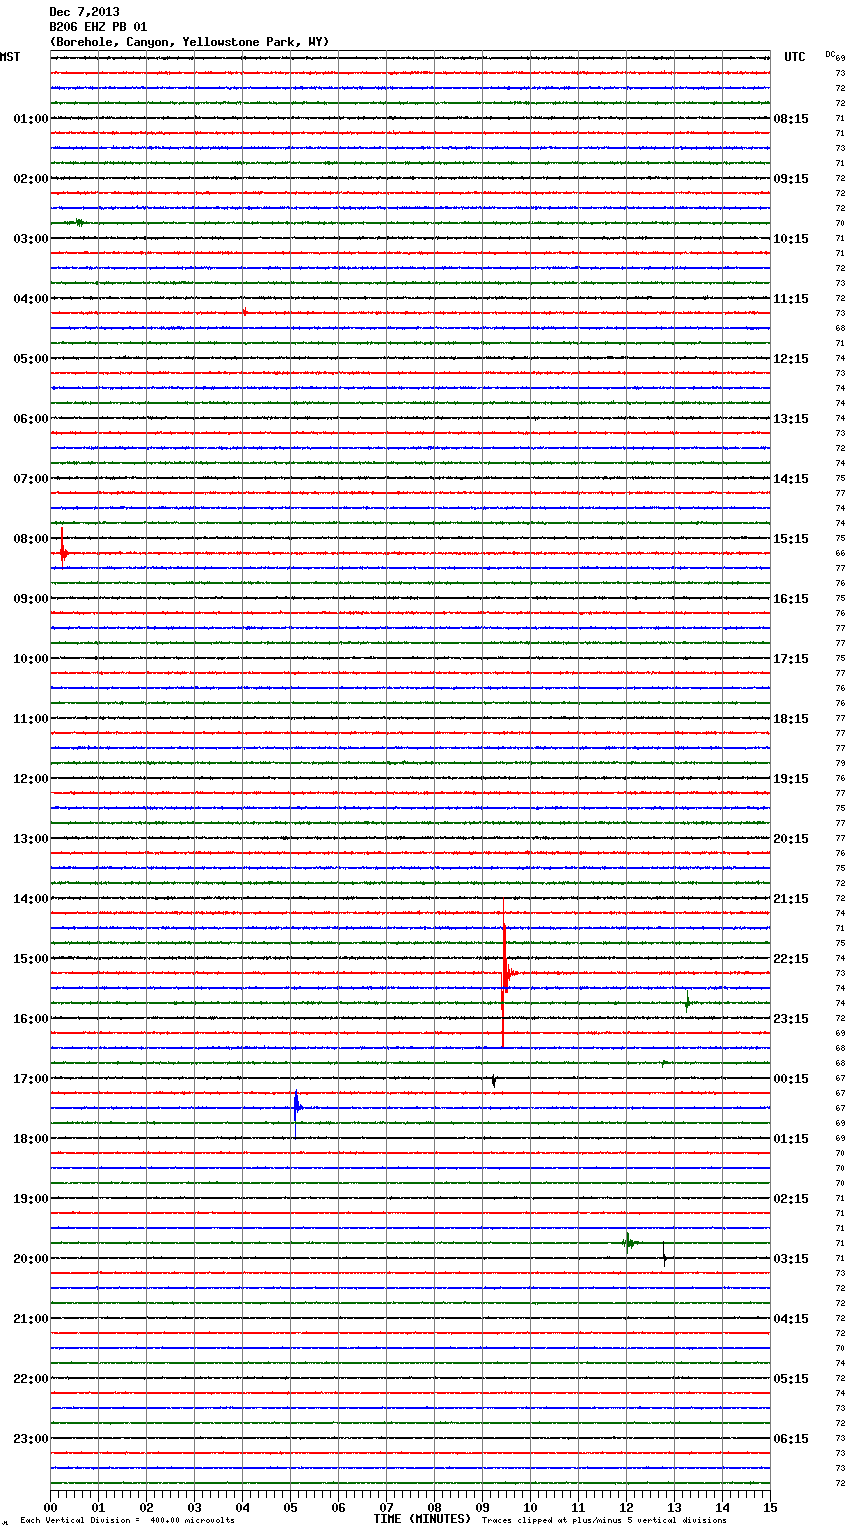Click the TIME (MINUTES) axis title
Screen dimensions: 850x1534
coord(422,1519)
